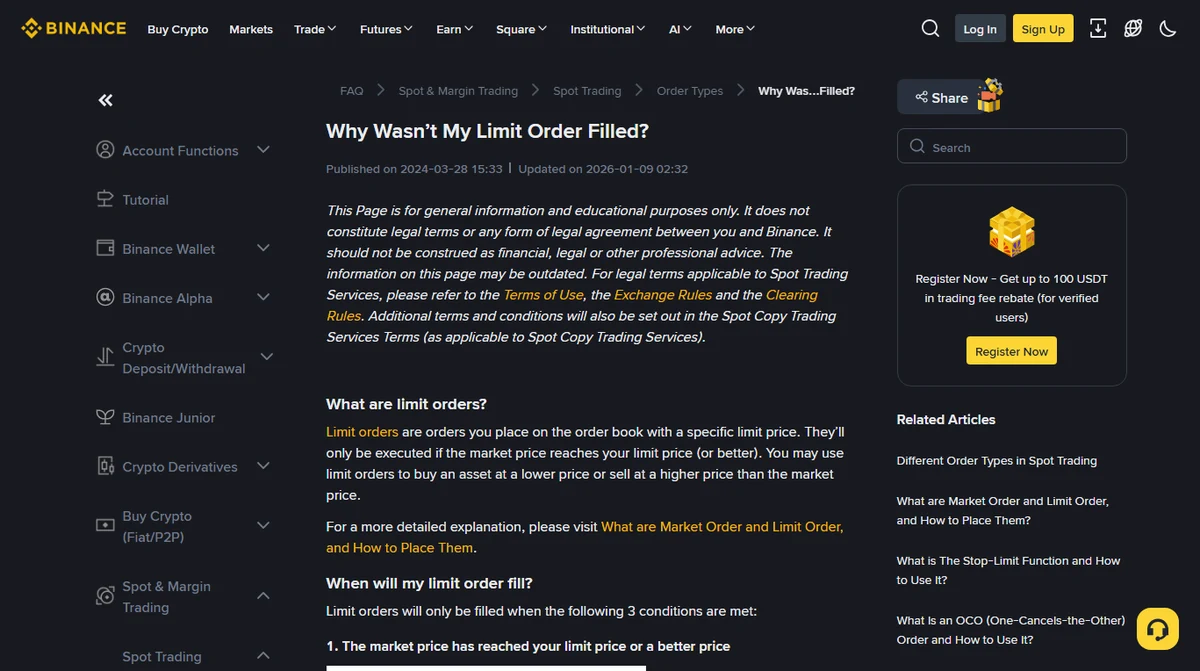Select Tutorial in sidebar

coord(145,200)
